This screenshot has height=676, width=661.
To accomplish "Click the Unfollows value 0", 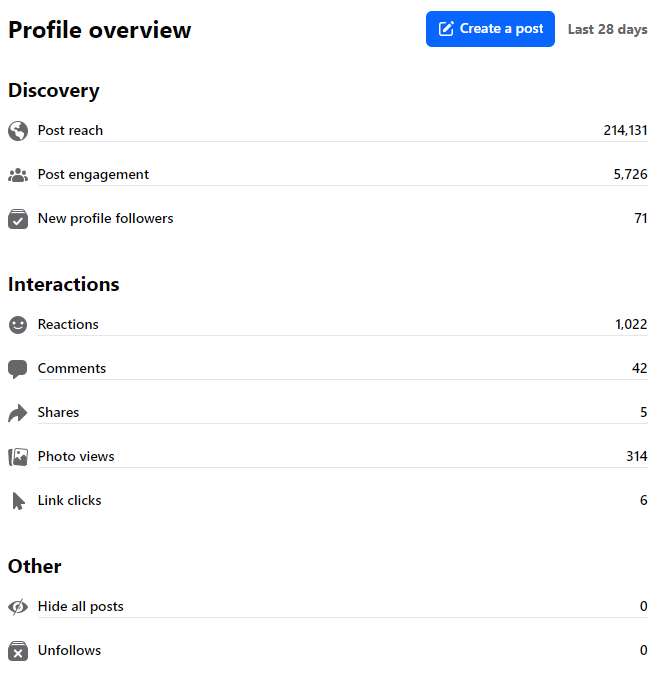I will coord(643,650).
